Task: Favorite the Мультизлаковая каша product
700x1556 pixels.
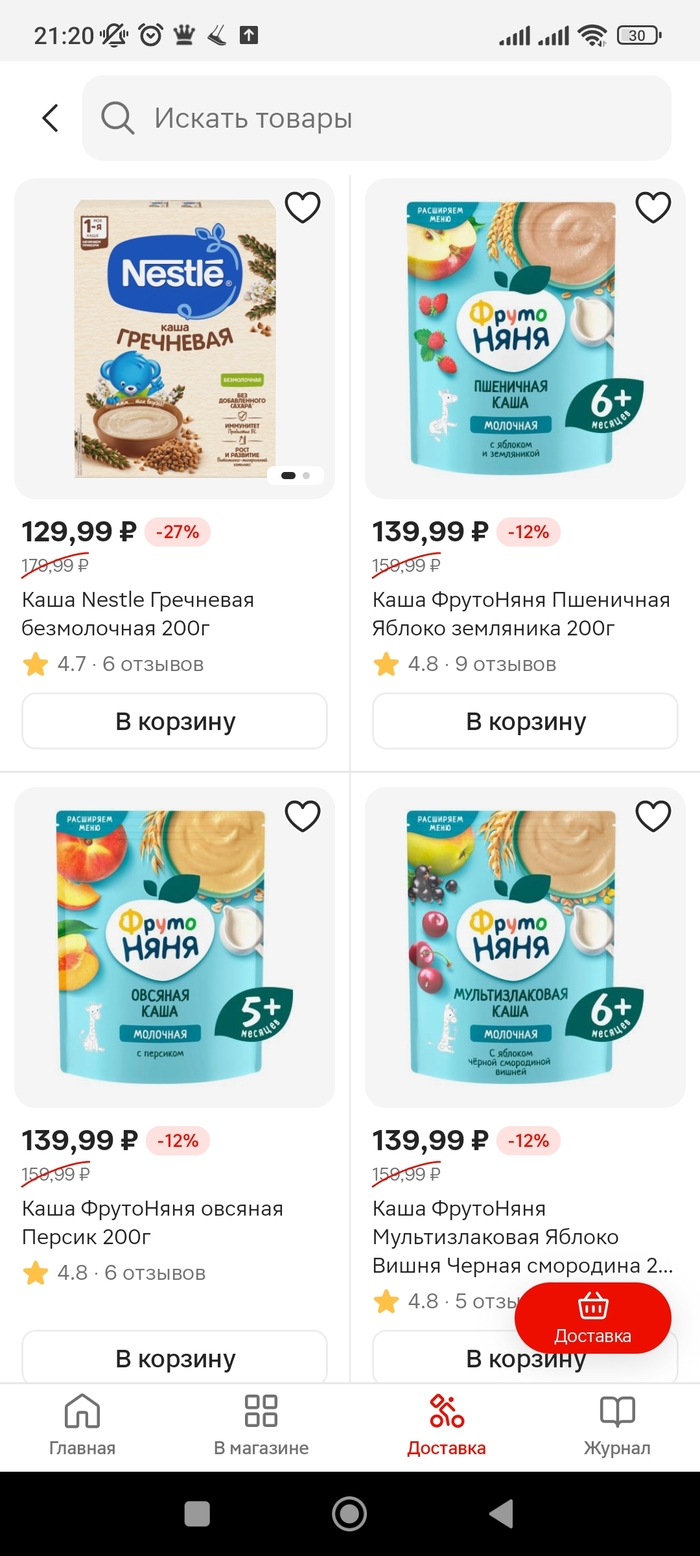Action: tap(653, 816)
